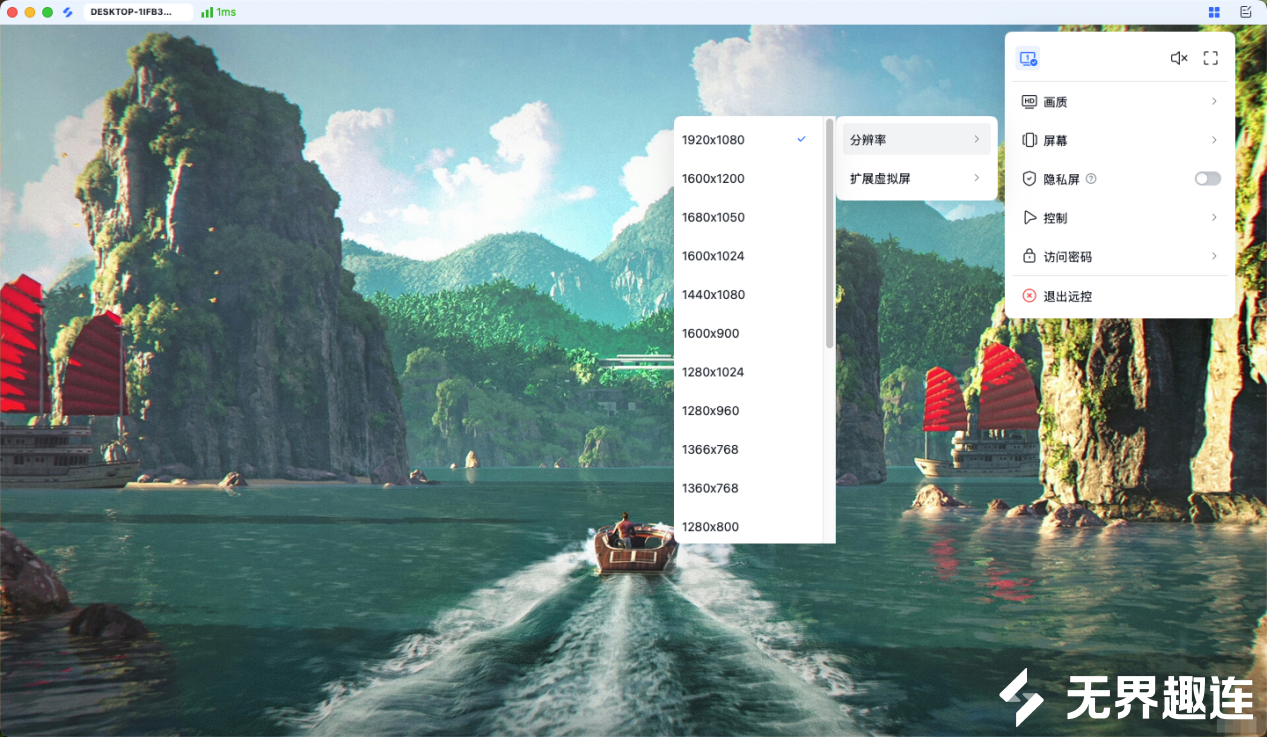
Task: Click the blue app logo in title bar
Action: tap(68, 12)
